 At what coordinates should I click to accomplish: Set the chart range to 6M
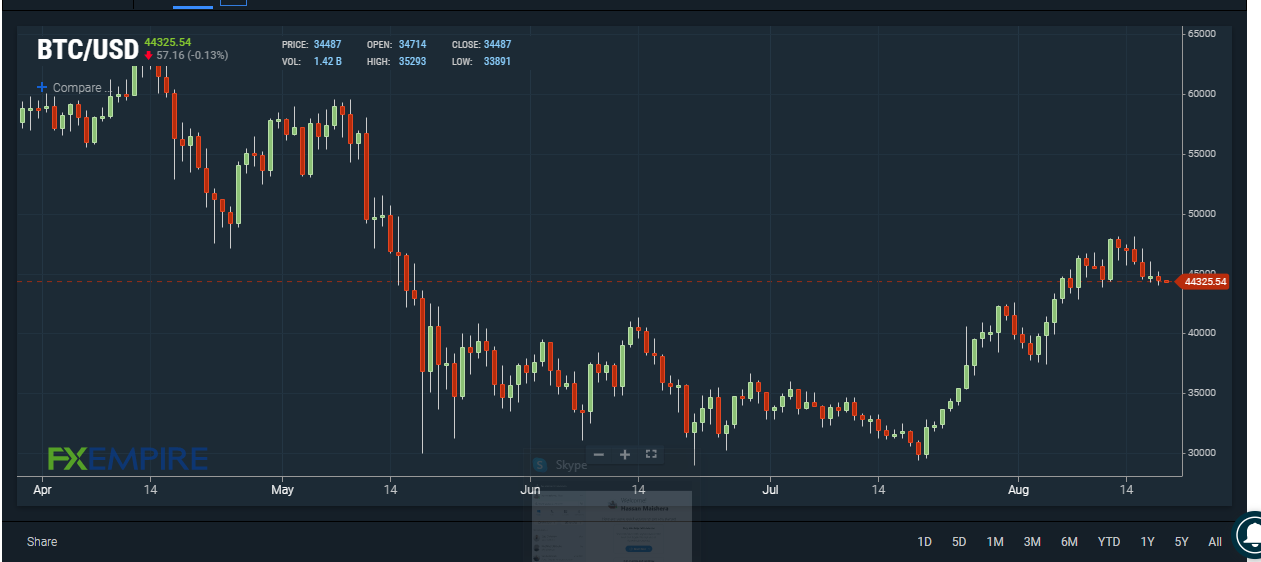point(1069,542)
